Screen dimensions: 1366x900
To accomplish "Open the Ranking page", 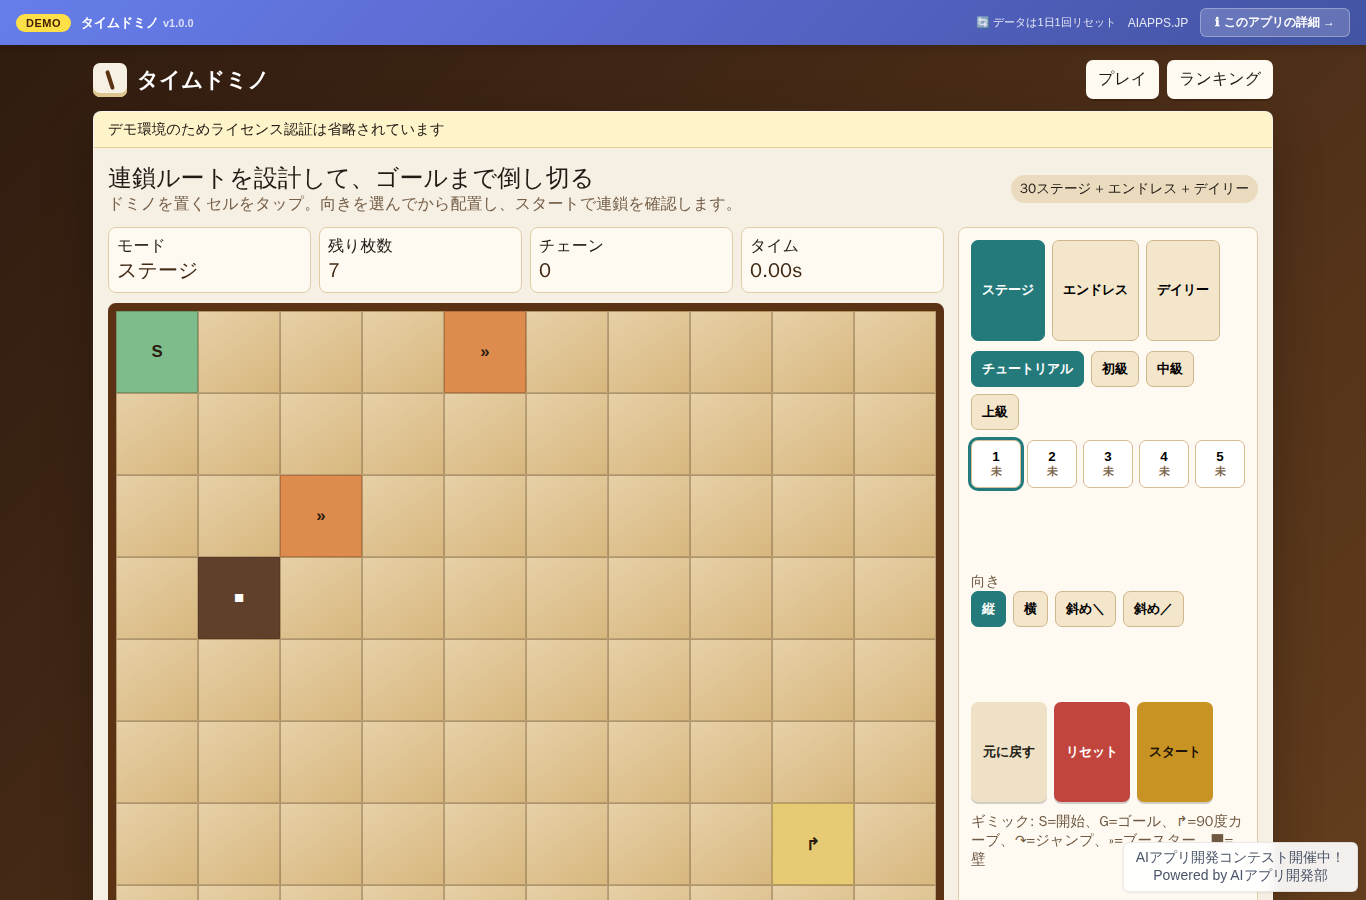I will pyautogui.click(x=1220, y=79).
